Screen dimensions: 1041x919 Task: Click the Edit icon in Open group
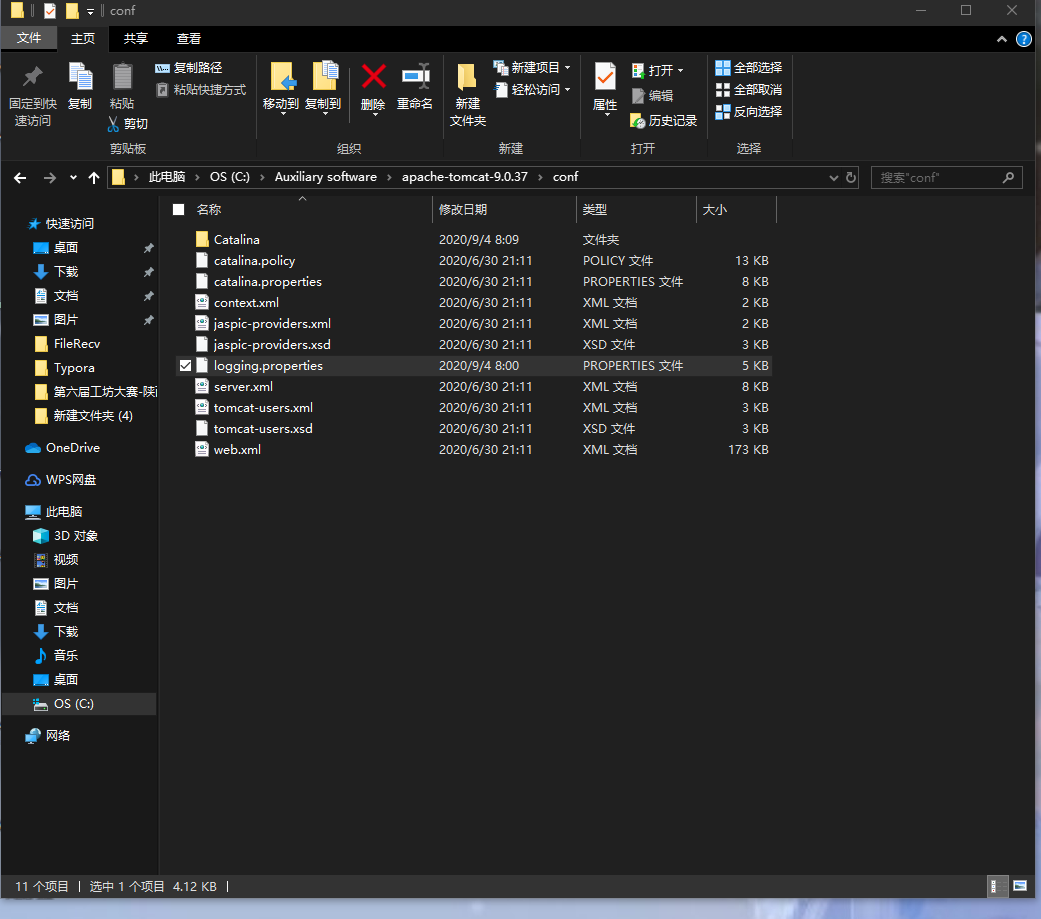pyautogui.click(x=638, y=96)
